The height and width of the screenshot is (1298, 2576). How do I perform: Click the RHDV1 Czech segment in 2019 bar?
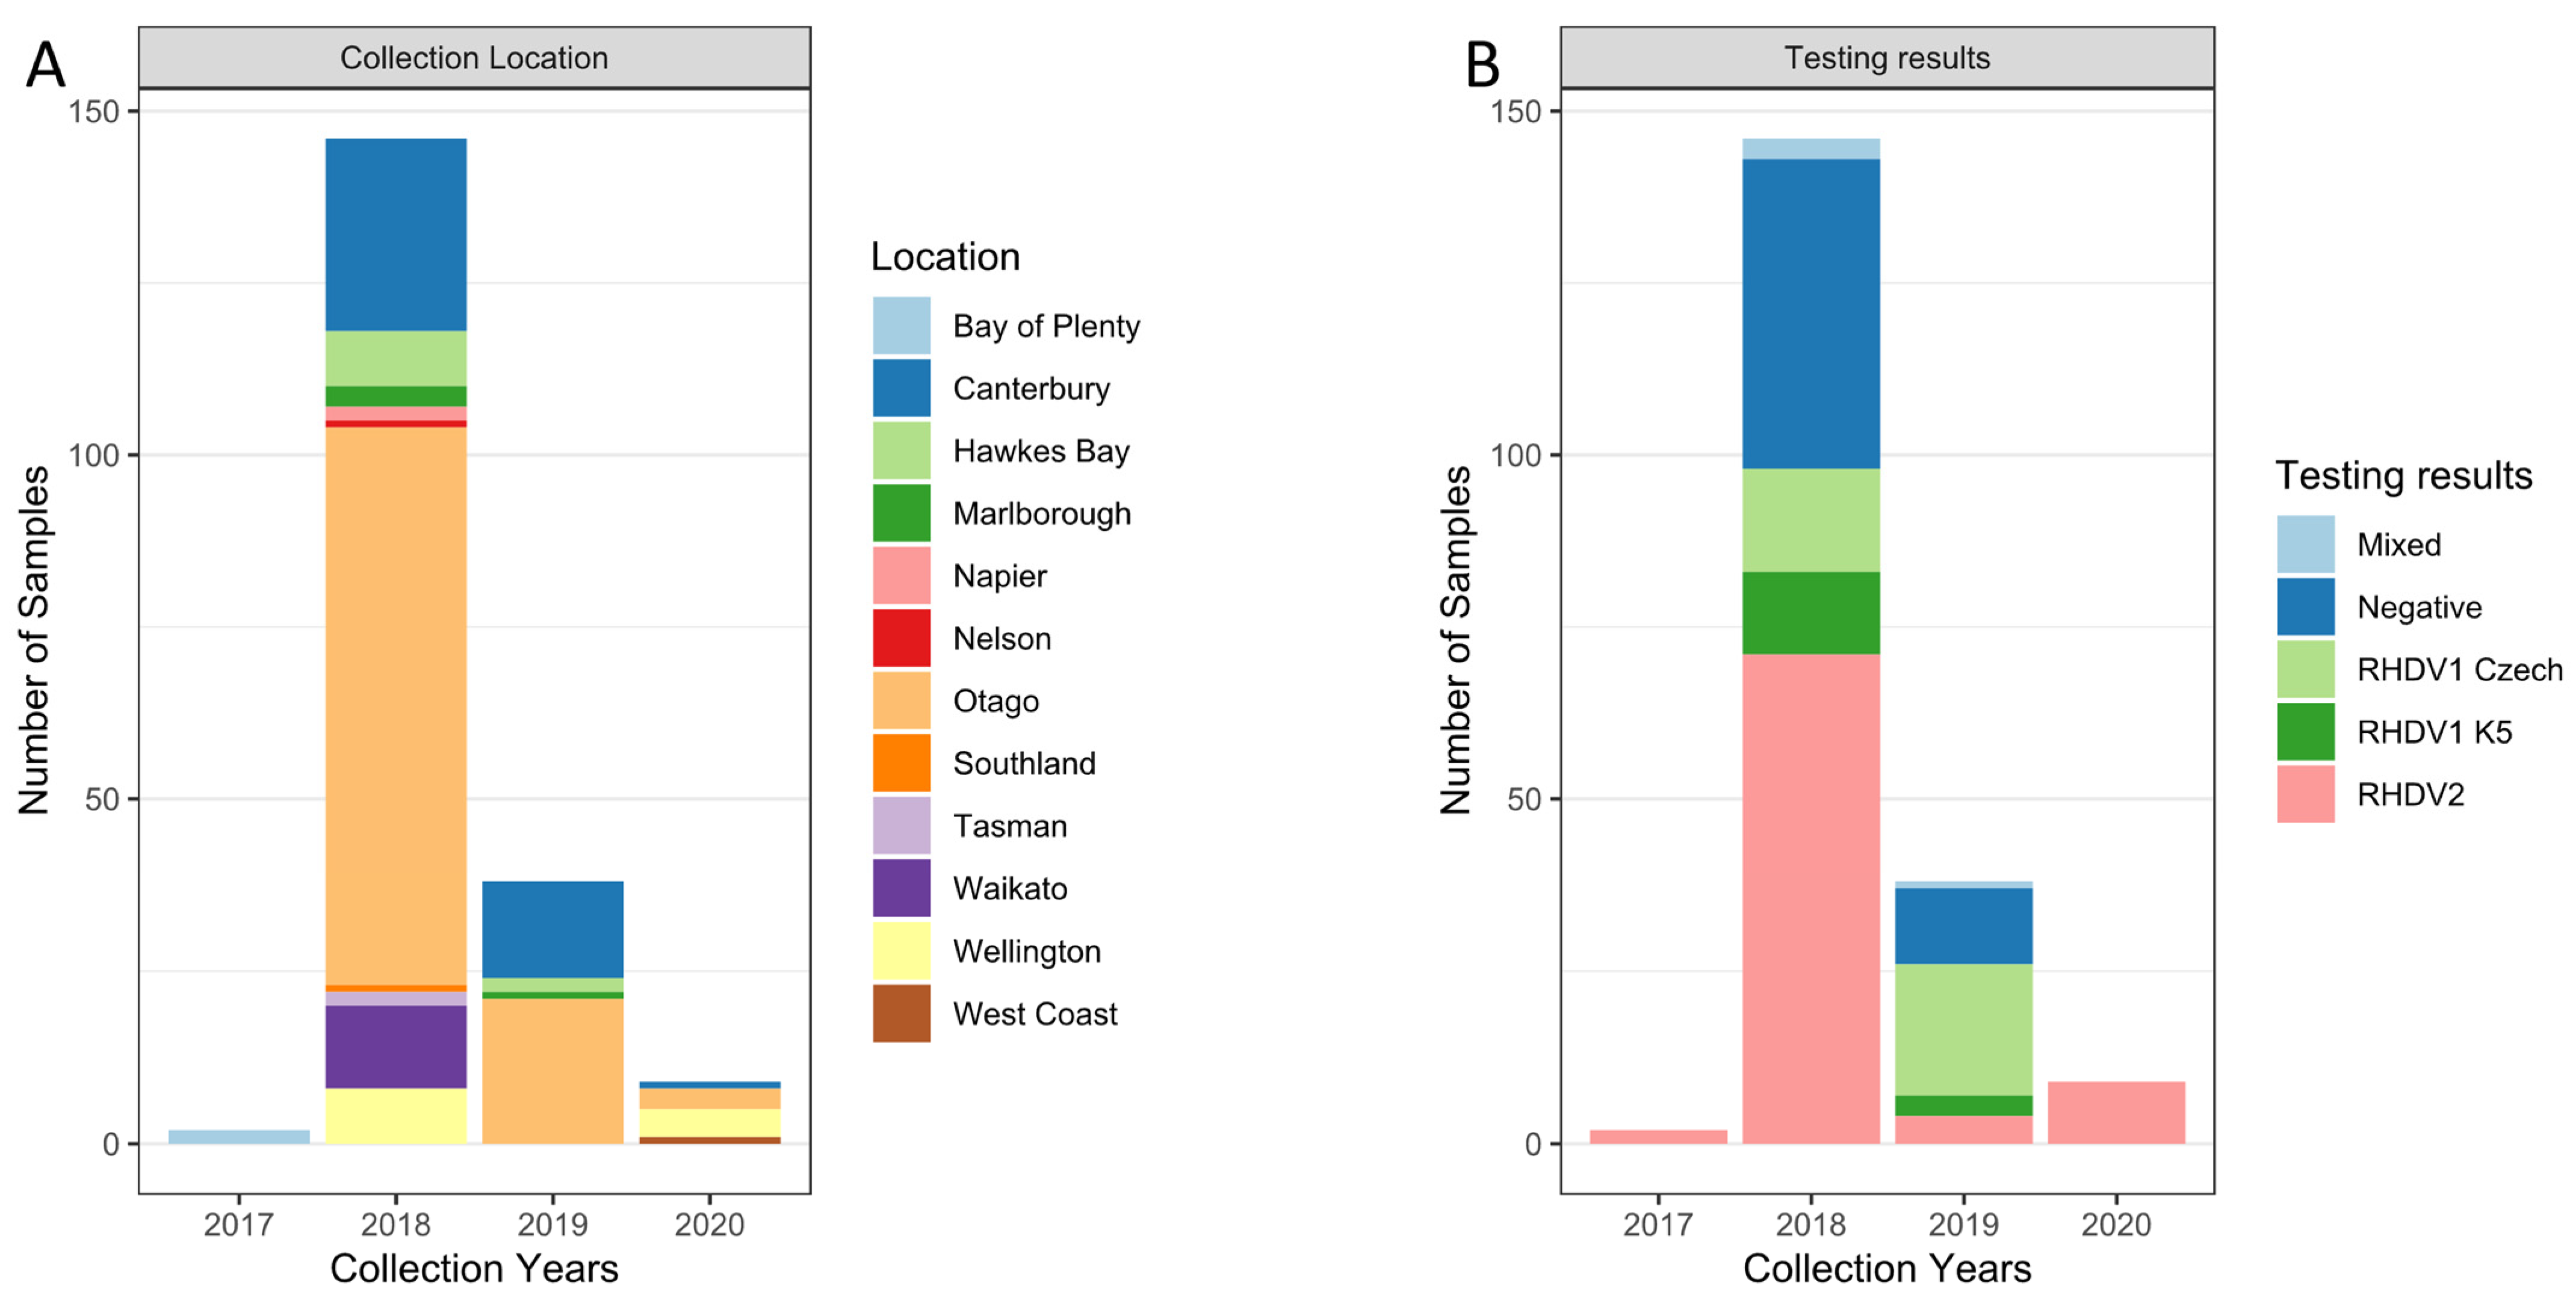1963,1029
